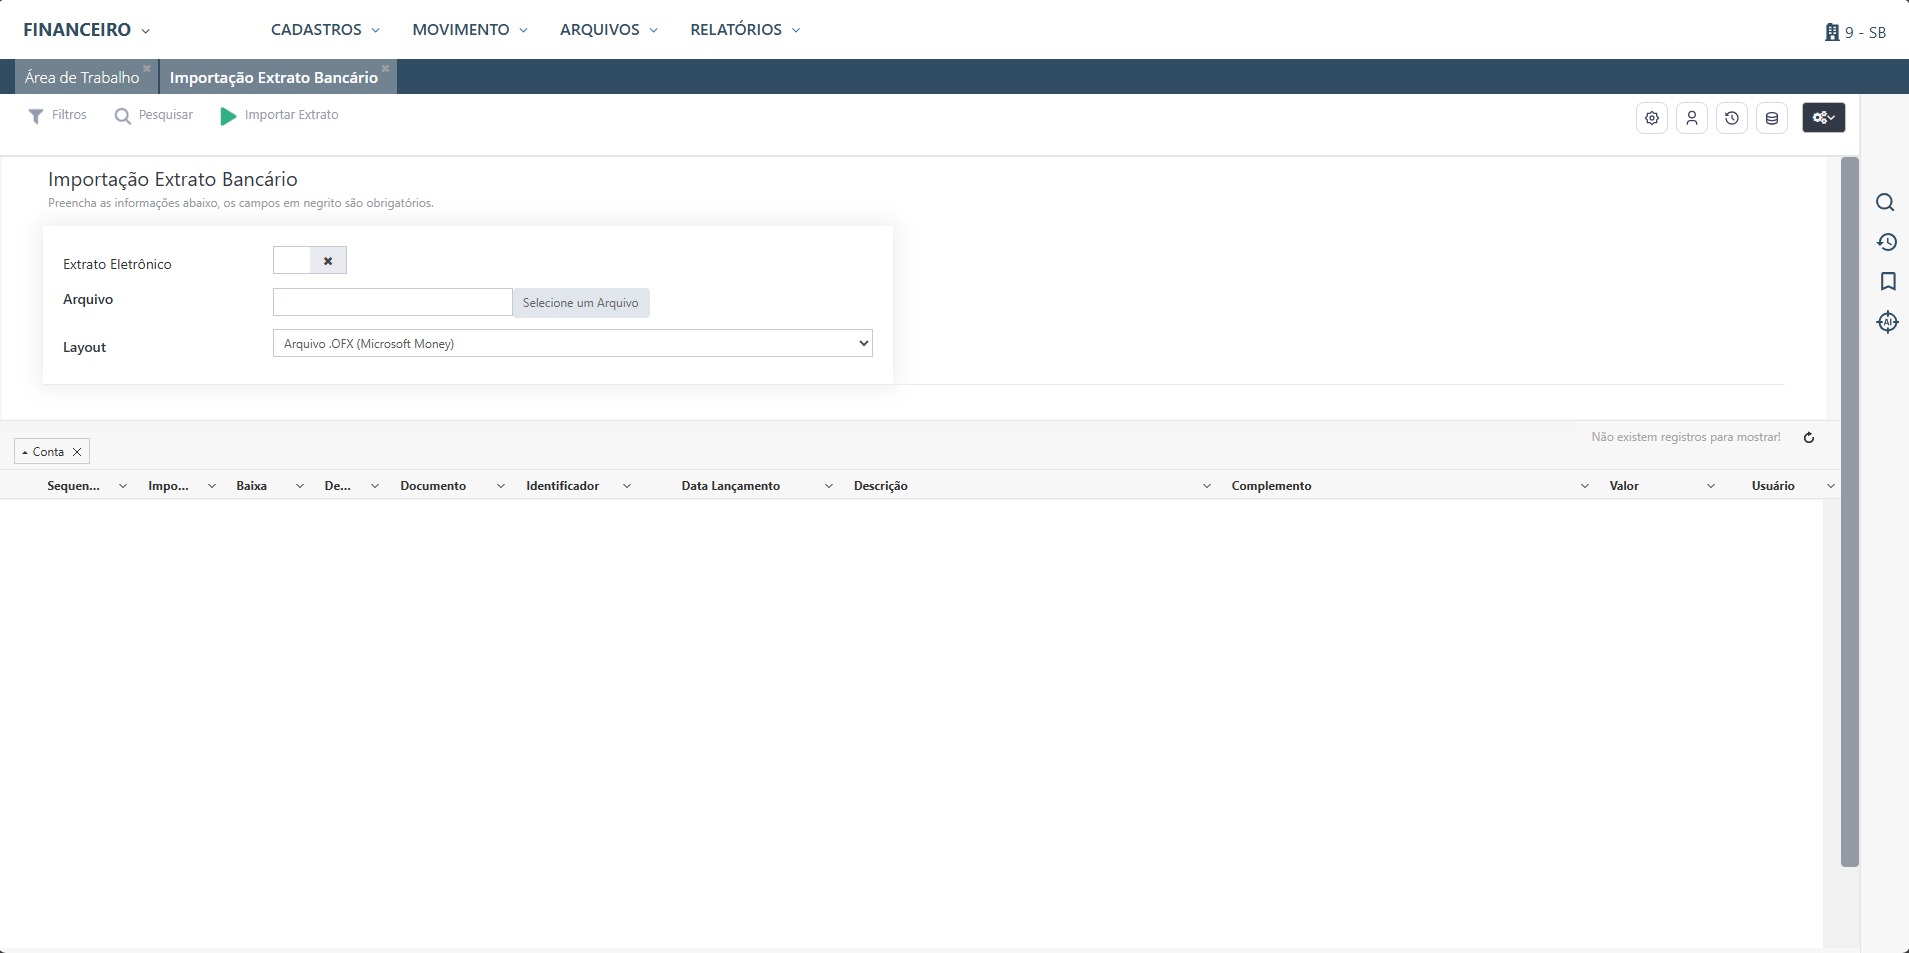Expand the Documento column menu arrow
The width and height of the screenshot is (1909, 953).
pos(500,486)
